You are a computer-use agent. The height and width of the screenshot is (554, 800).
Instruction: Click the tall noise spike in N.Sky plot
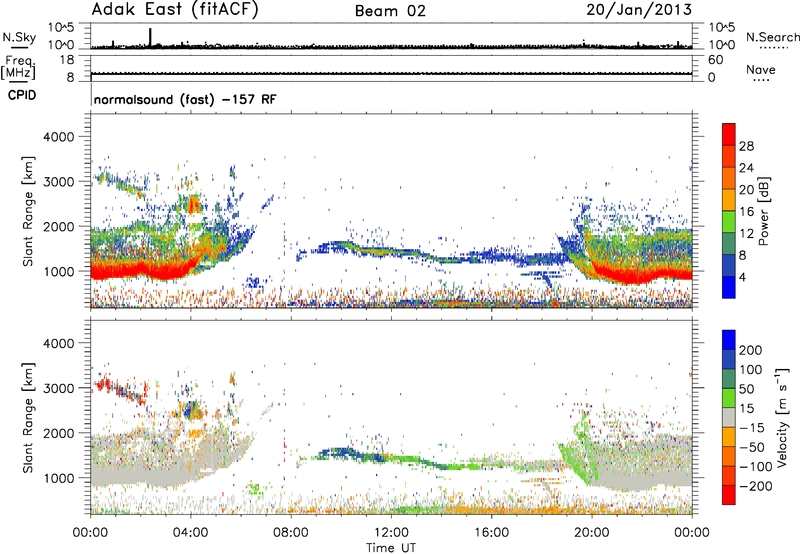click(x=150, y=37)
